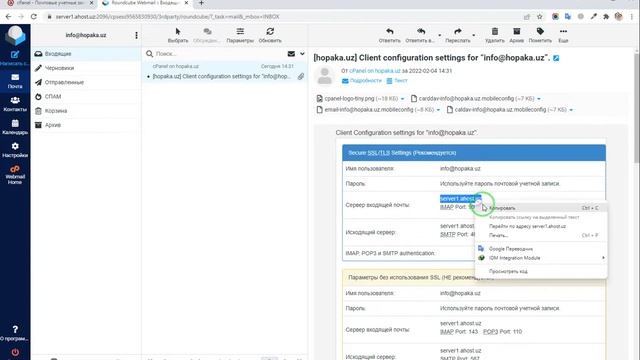640x360 pixels.
Task: Choose Копировать in context menu
Action: point(541,208)
